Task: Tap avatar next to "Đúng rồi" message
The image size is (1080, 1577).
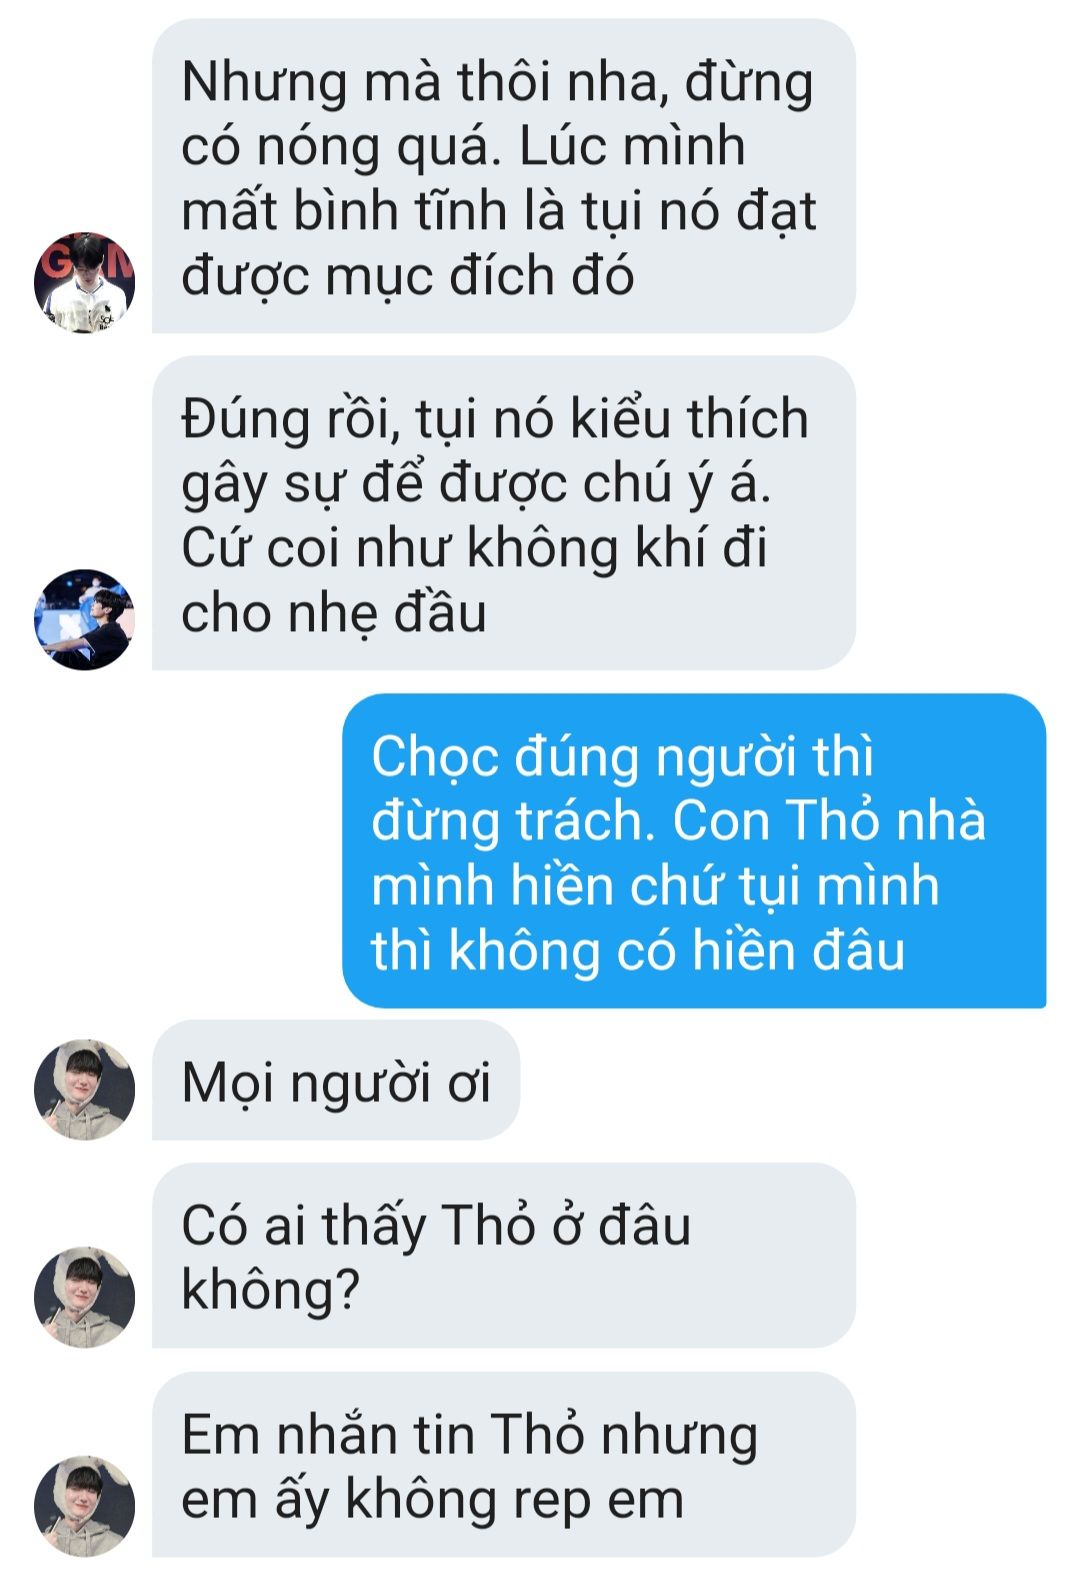Action: pos(85,619)
